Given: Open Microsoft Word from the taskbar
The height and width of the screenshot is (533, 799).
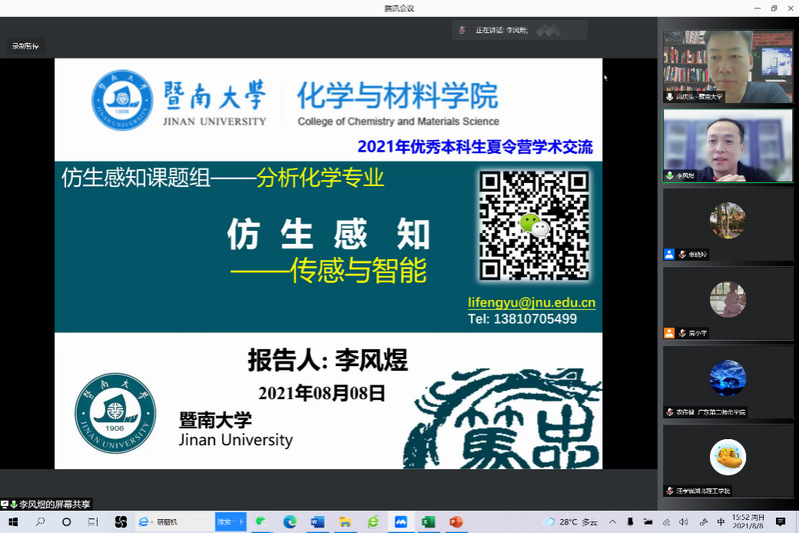Looking at the screenshot, I should pyautogui.click(x=318, y=522).
